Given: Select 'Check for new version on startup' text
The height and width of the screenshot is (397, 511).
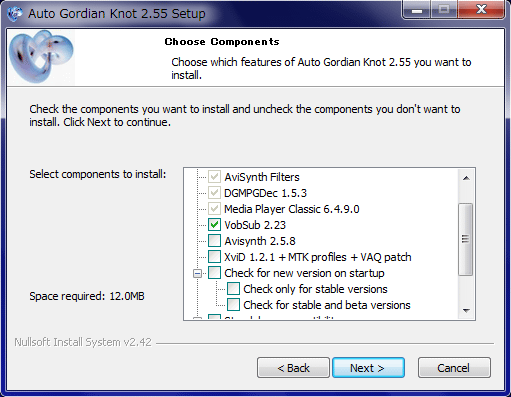Looking at the screenshot, I should click(304, 273).
